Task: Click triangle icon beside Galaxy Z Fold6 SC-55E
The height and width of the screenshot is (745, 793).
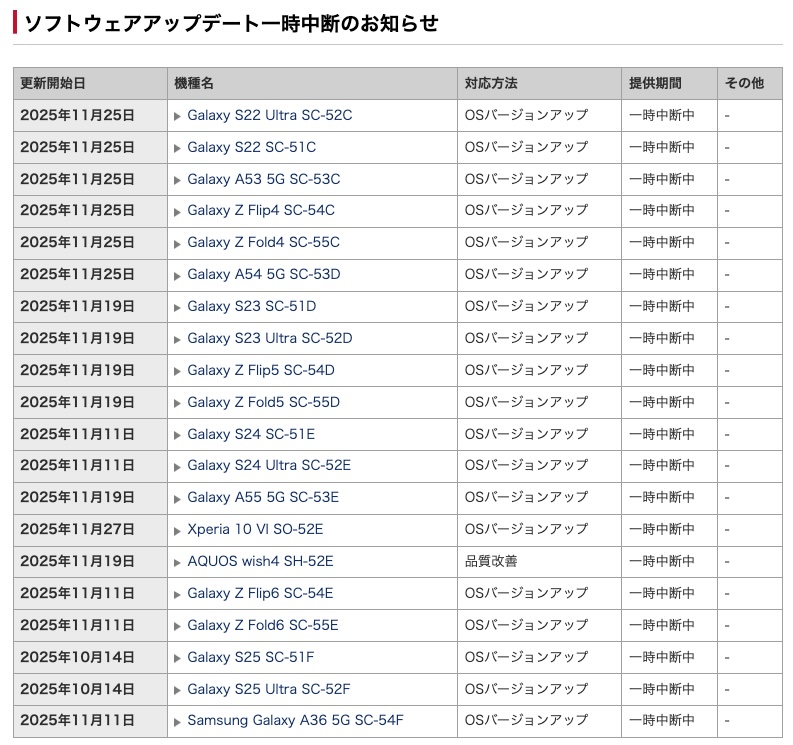Action: click(x=178, y=626)
